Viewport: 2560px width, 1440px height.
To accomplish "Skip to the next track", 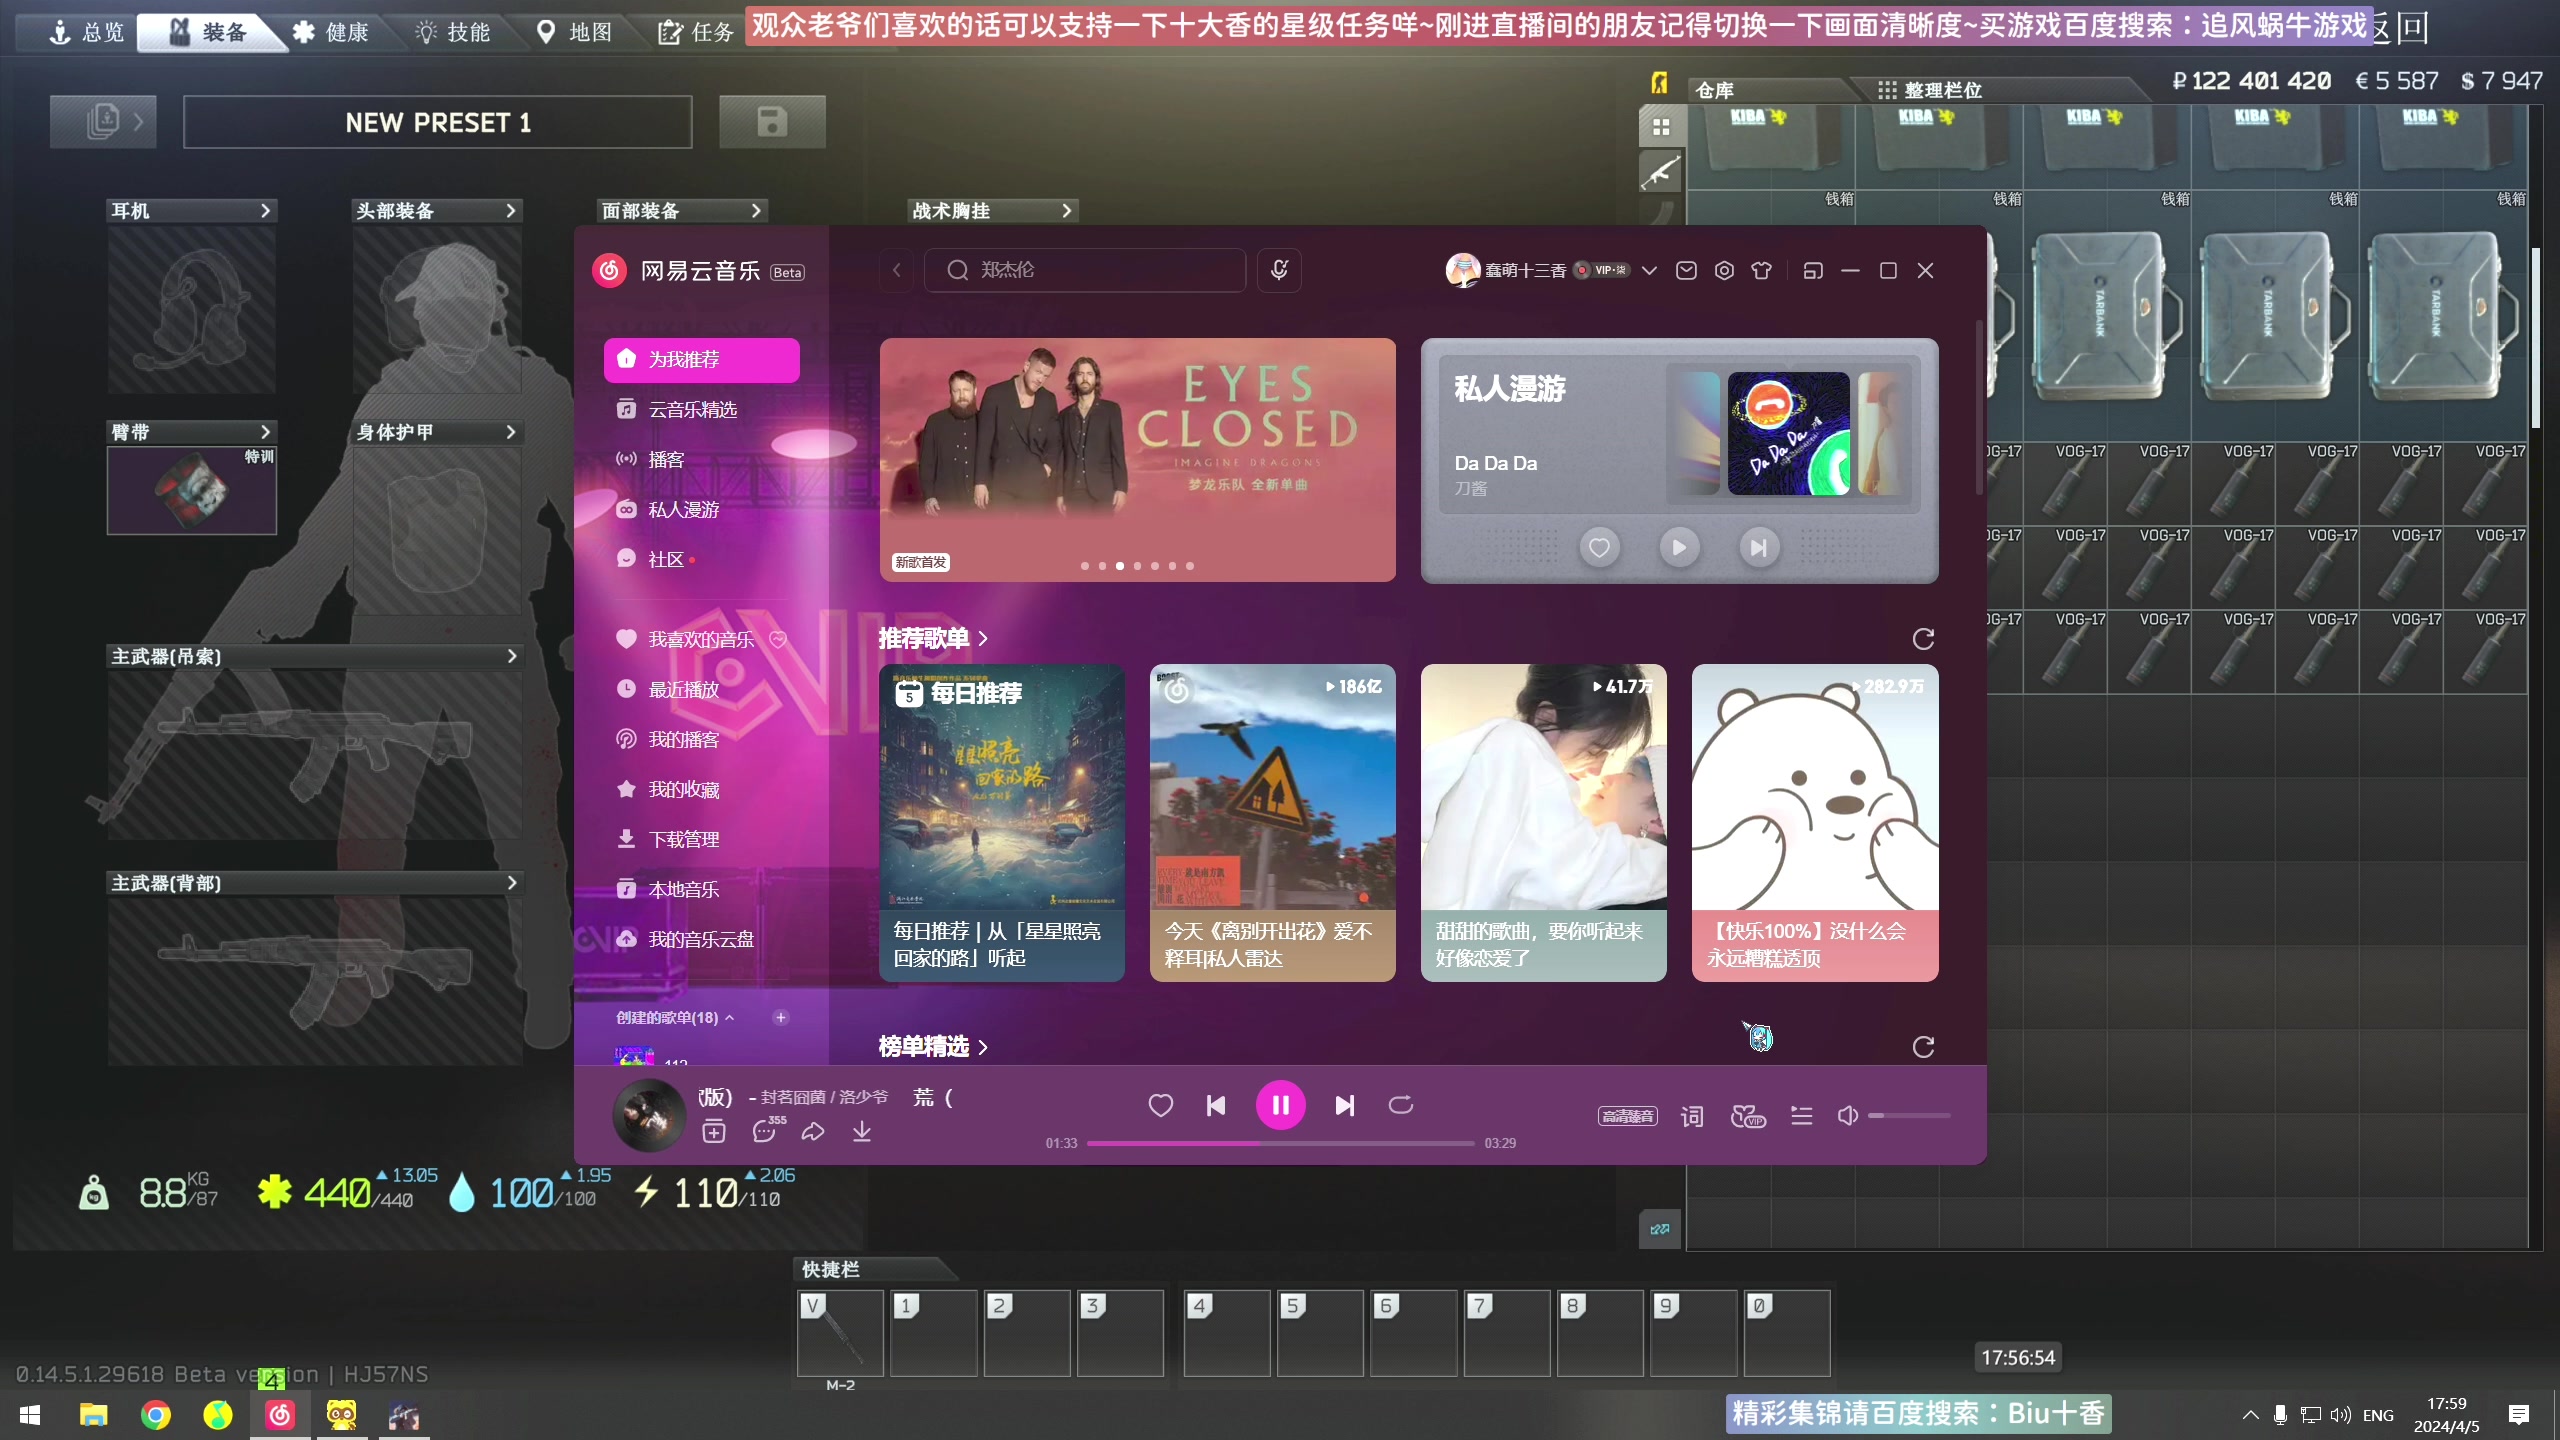I will point(1345,1105).
